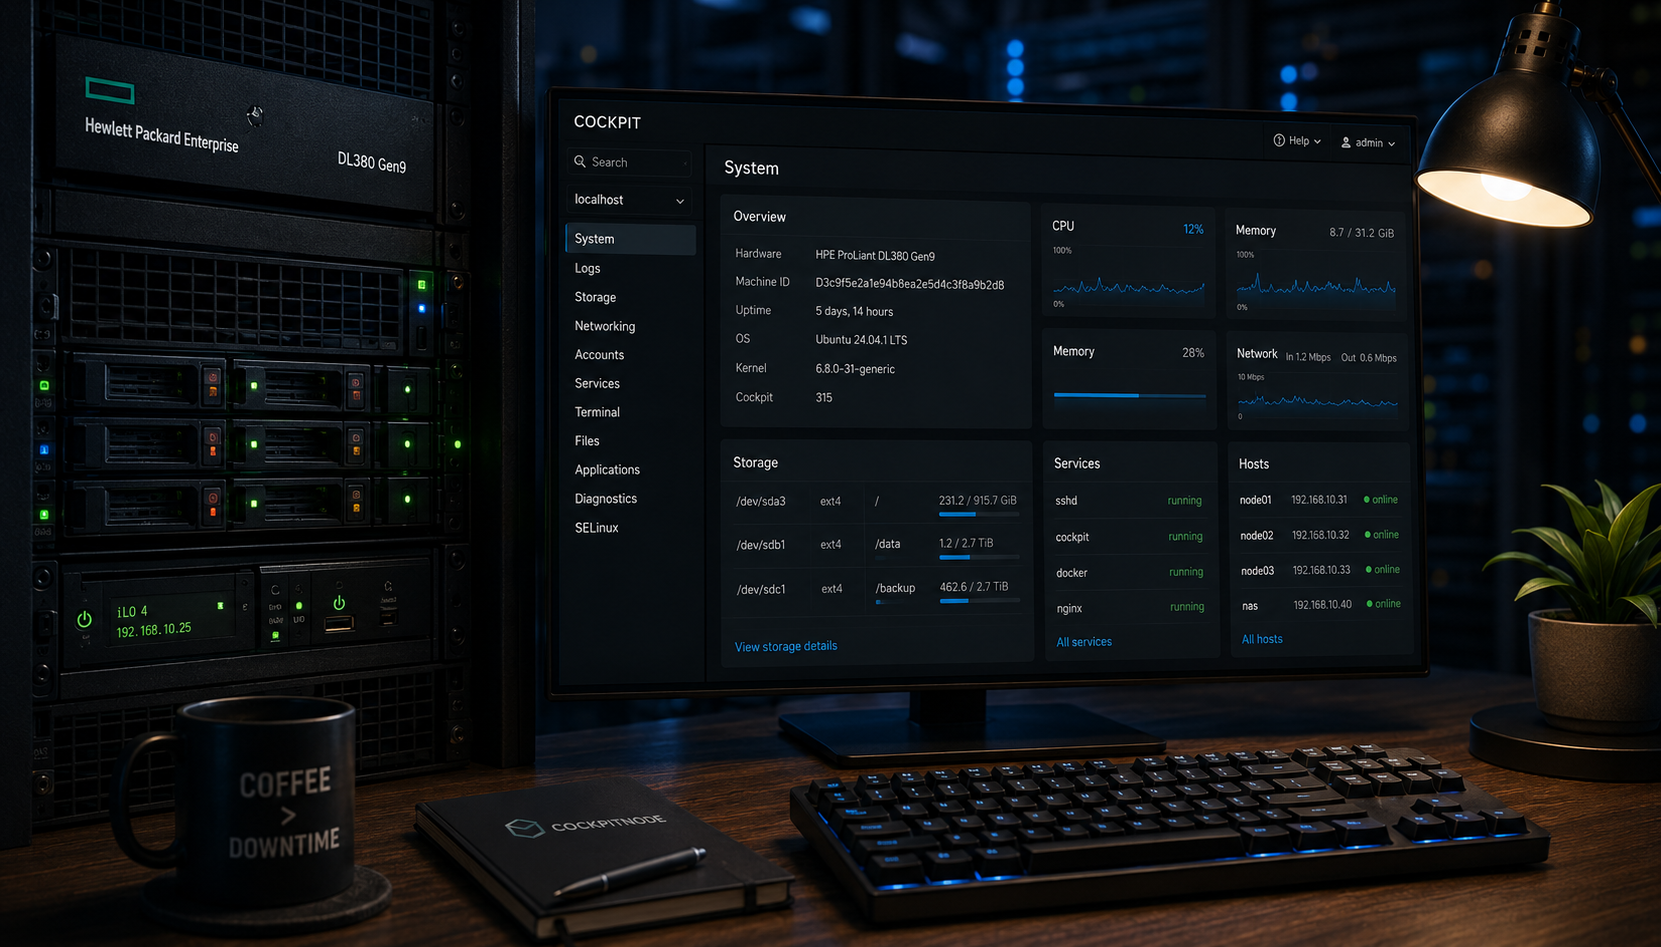This screenshot has height=947, width=1661.
Task: Select System in the sidebar
Action: click(631, 239)
